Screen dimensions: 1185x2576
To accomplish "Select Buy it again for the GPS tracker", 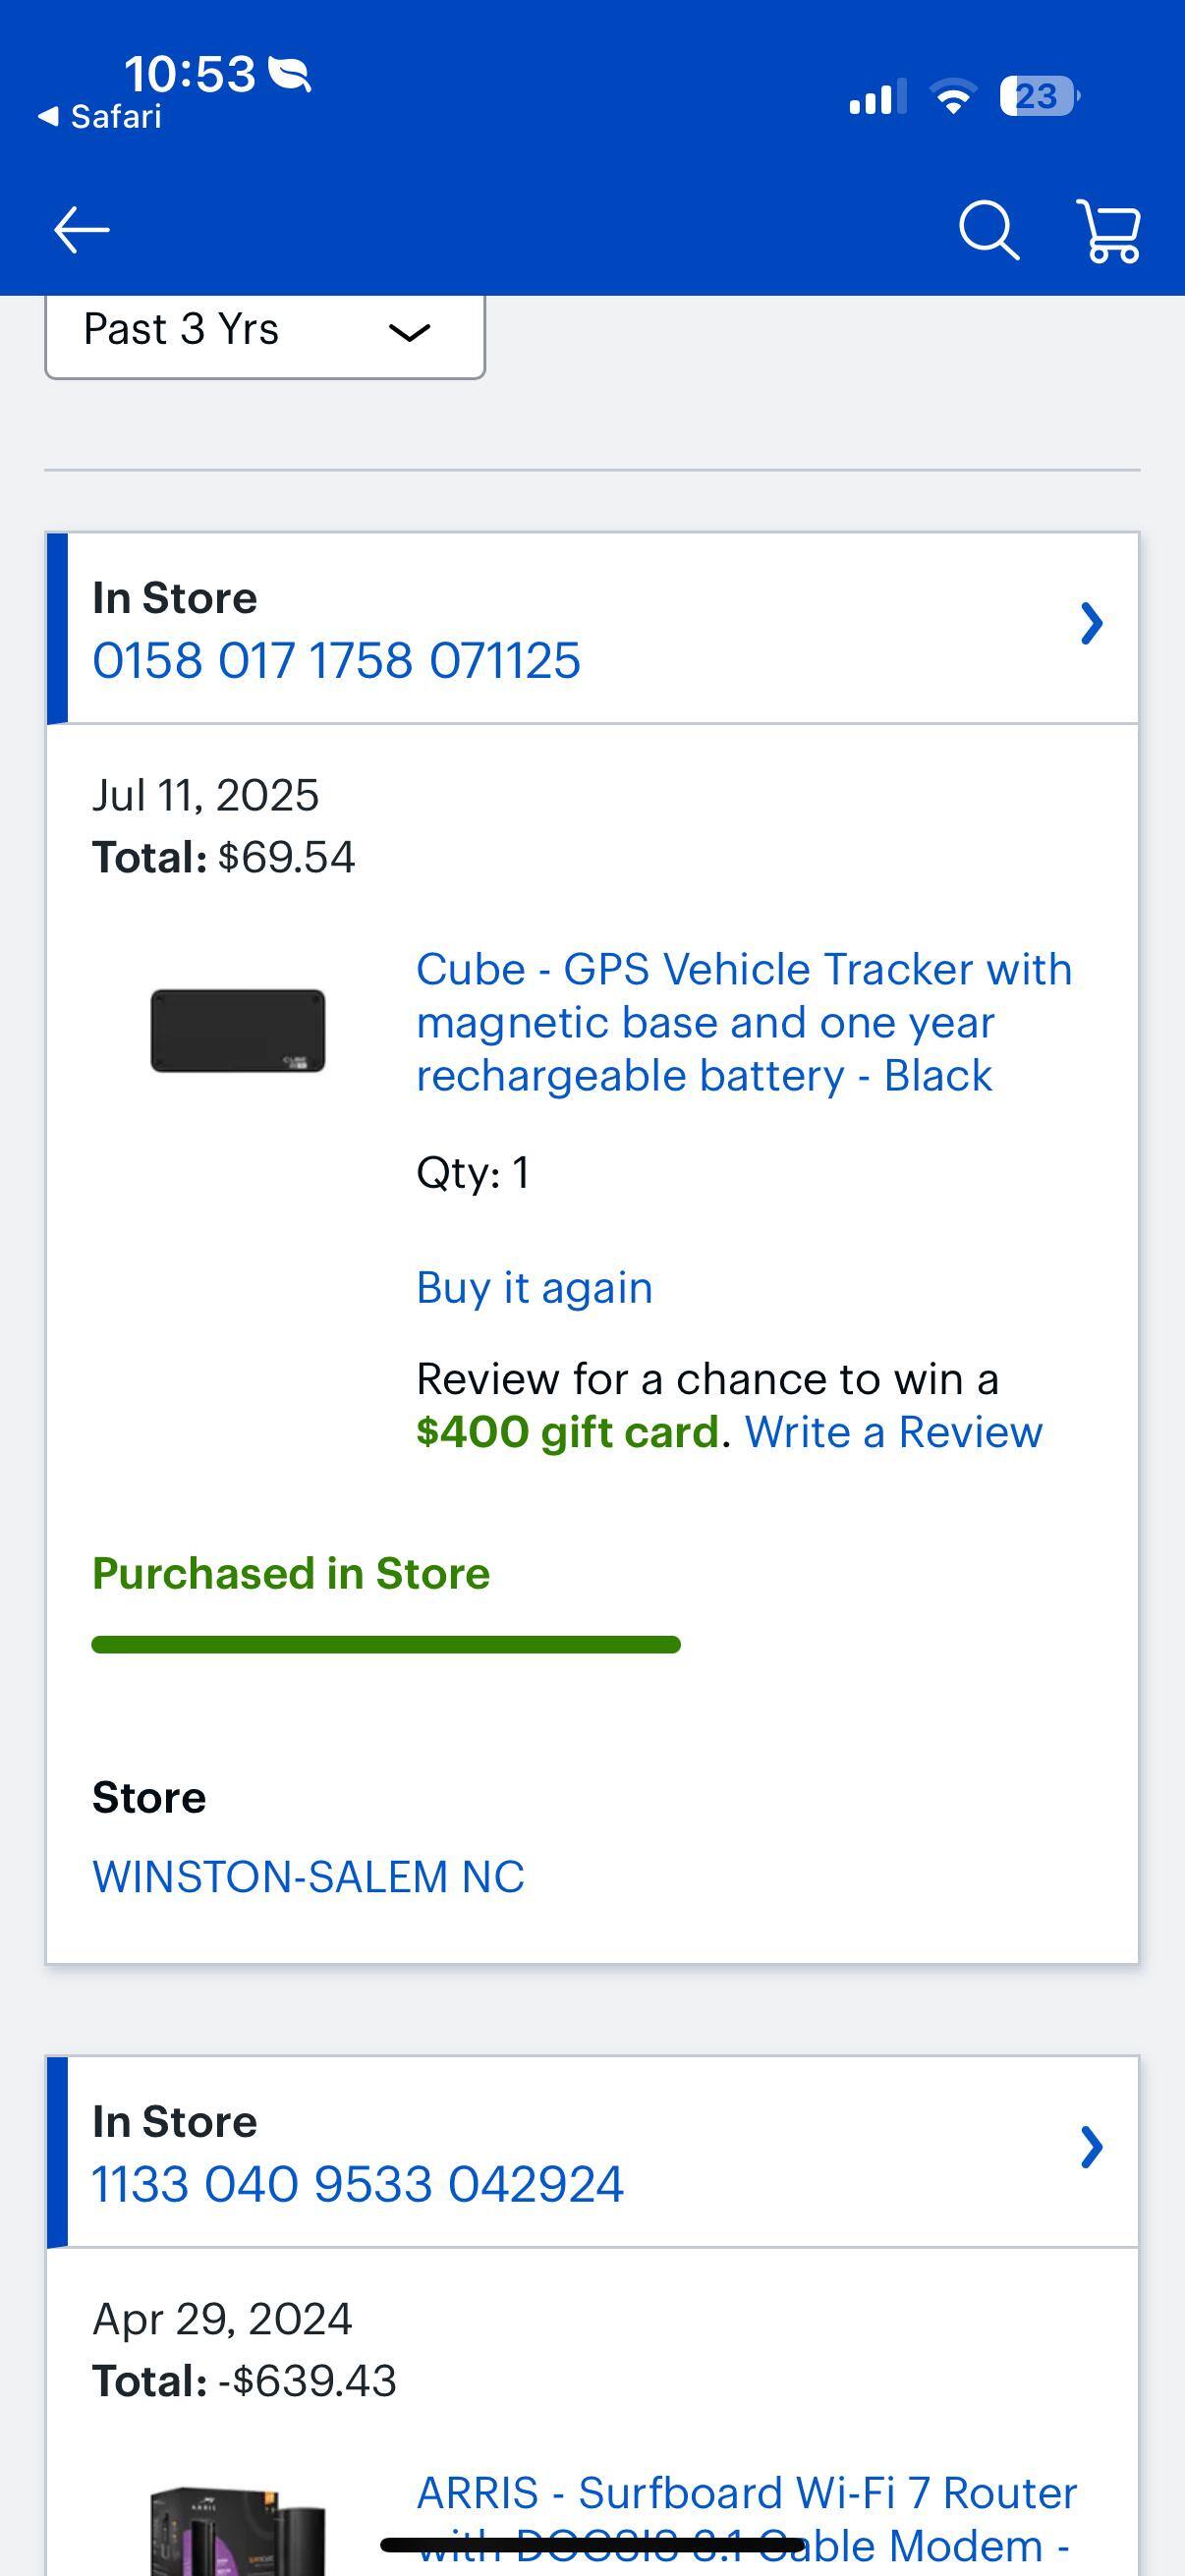I will click(533, 1288).
